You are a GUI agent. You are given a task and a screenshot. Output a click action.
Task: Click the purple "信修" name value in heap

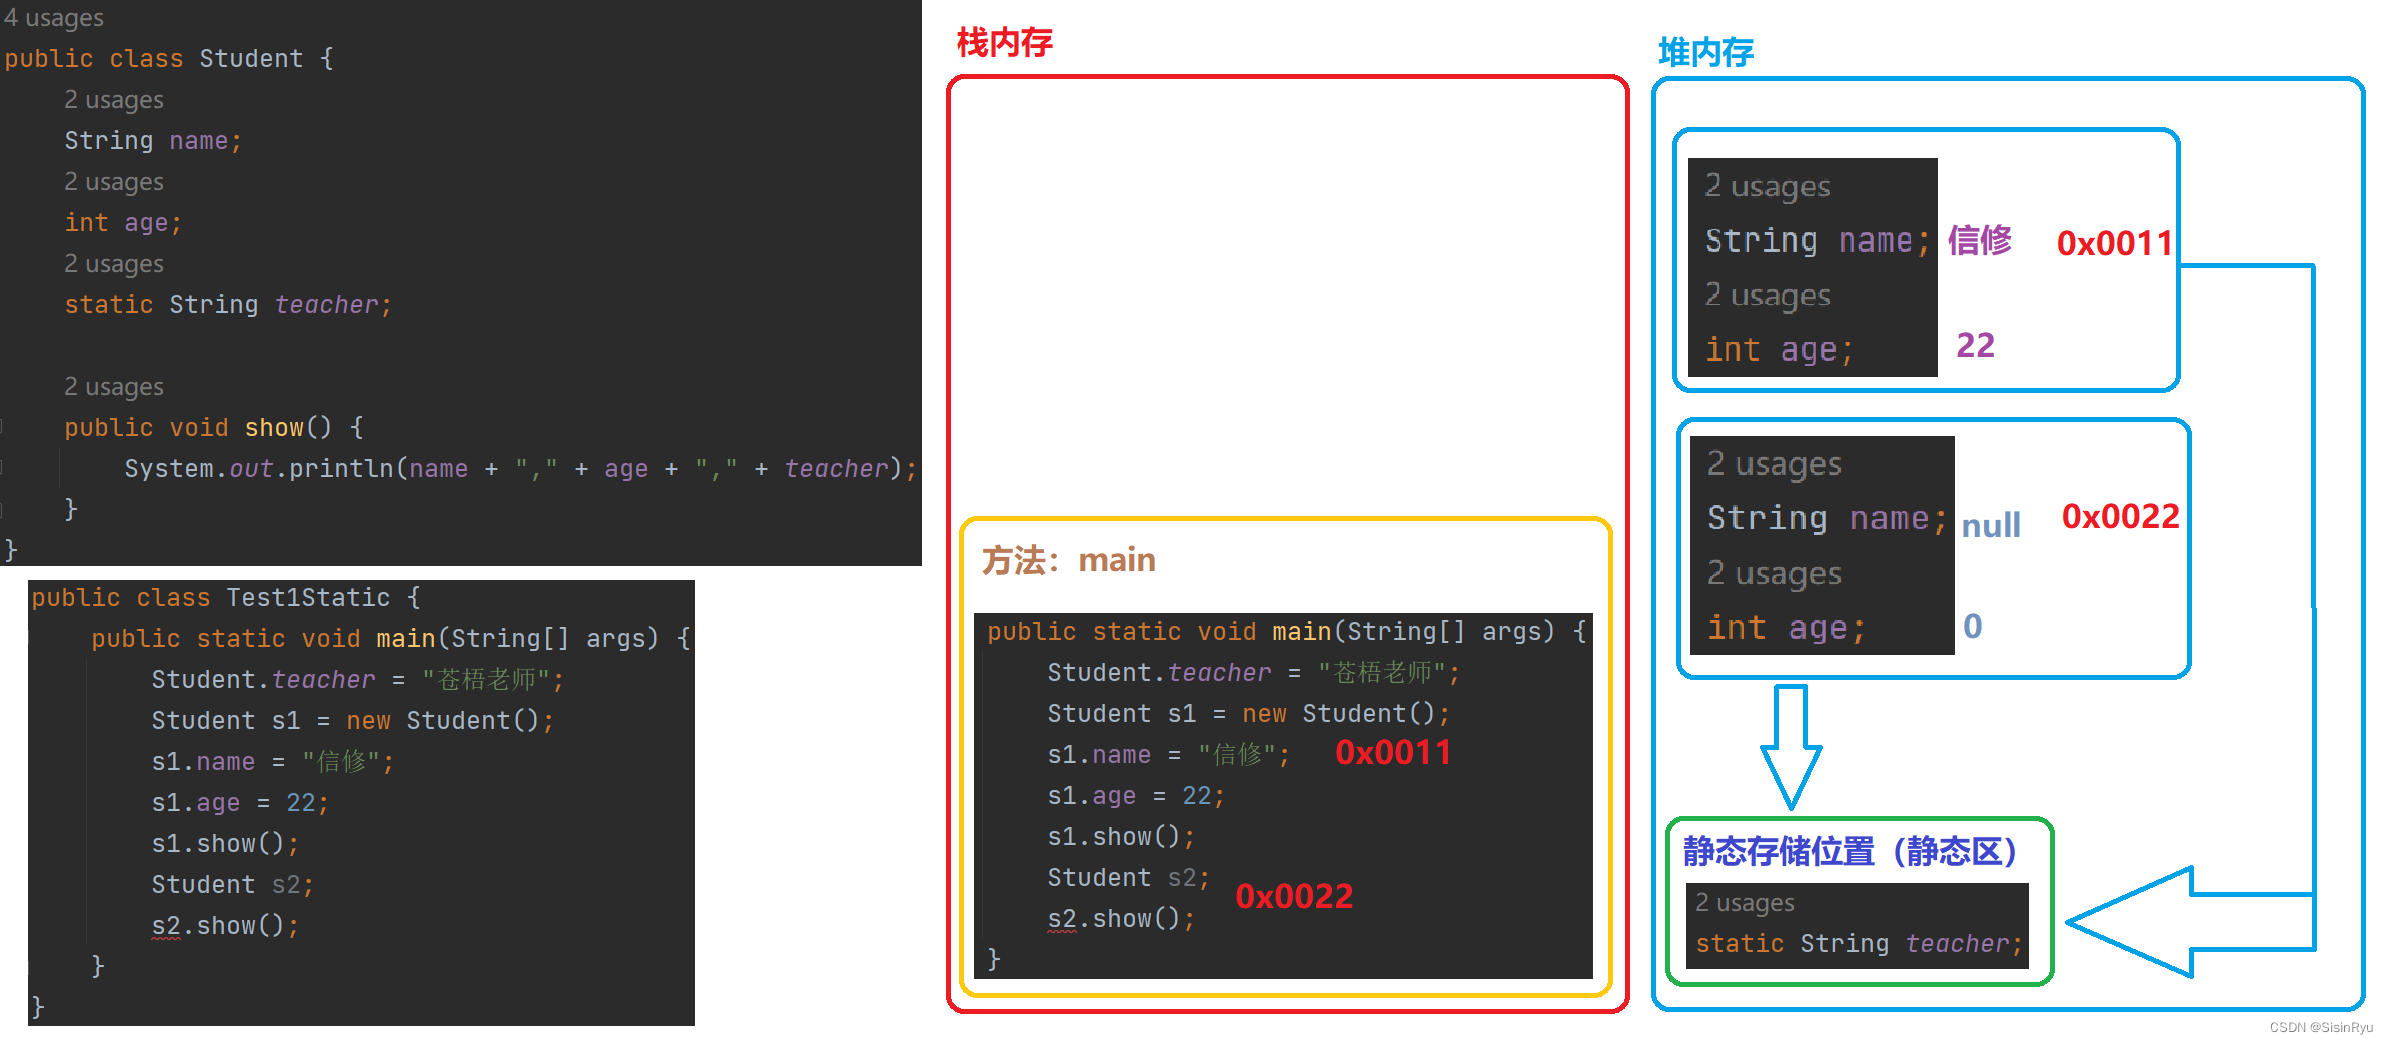1980,240
